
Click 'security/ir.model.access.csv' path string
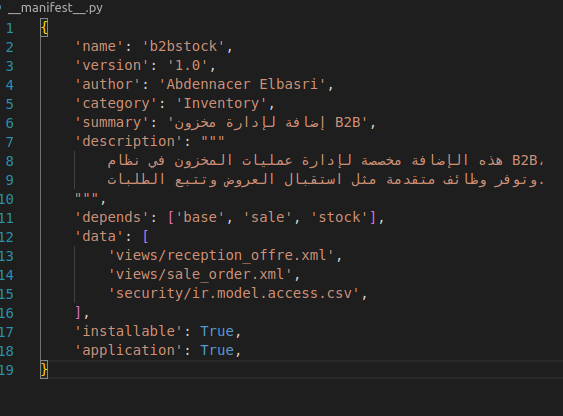[234, 294]
